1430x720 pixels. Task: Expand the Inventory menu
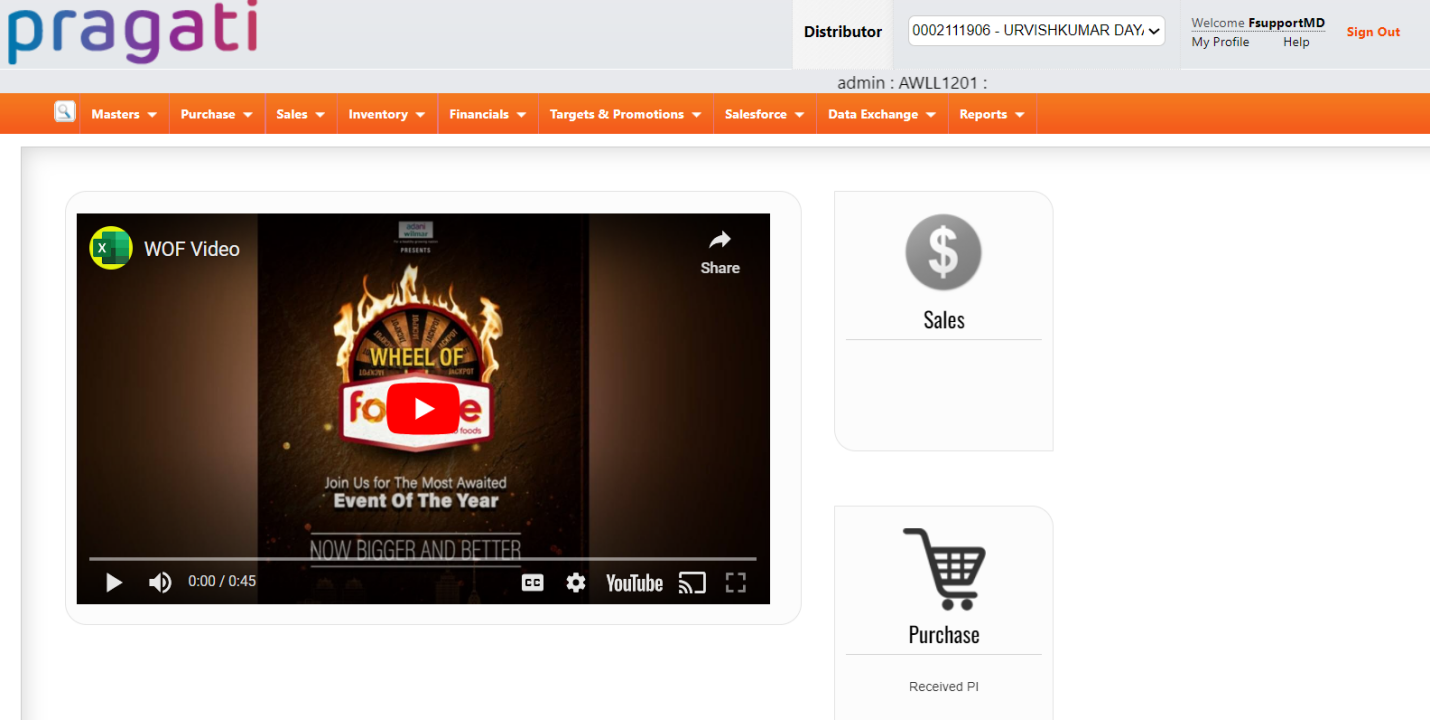click(387, 114)
